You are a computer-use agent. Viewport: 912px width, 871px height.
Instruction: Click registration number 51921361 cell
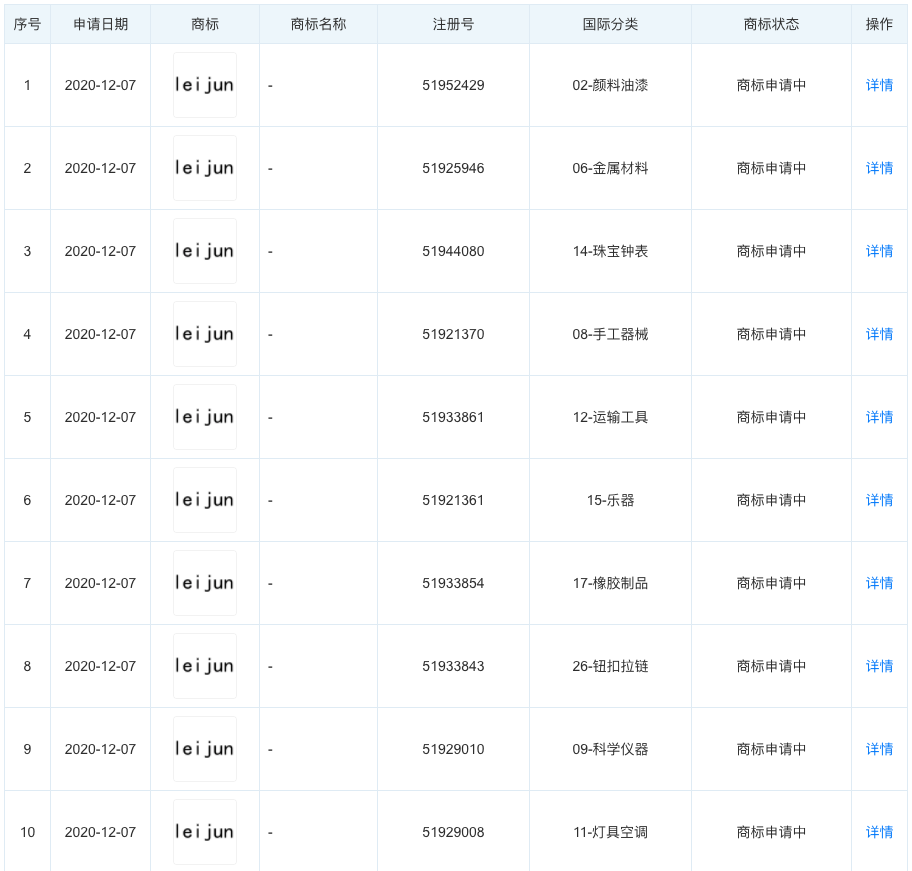pos(453,500)
